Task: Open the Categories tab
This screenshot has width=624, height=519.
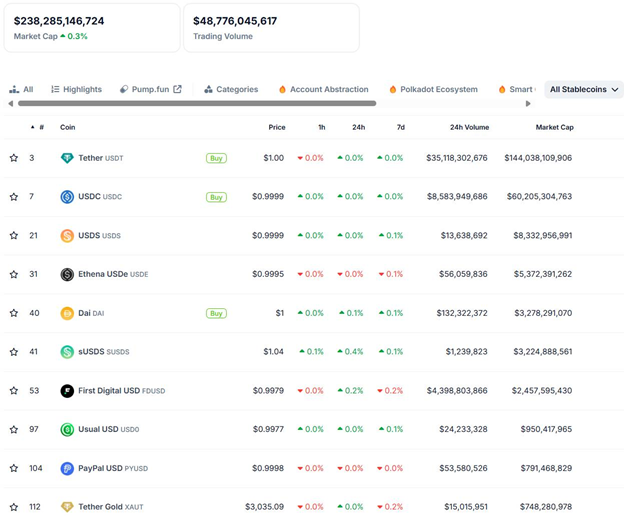Action: coord(231,89)
